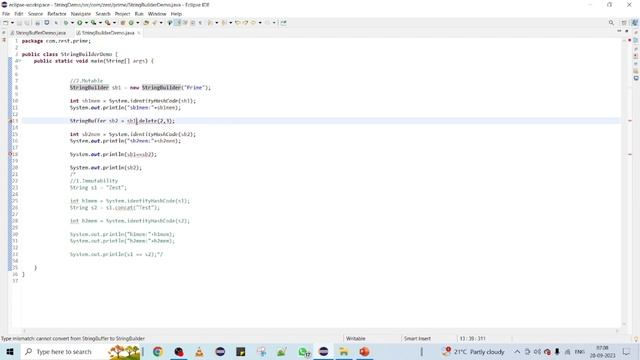Click error marker on line 18

[x=11, y=154]
